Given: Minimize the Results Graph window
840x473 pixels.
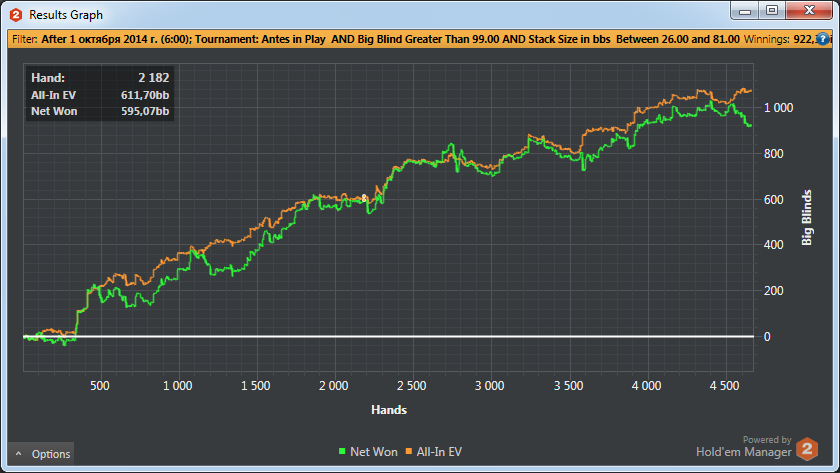Looking at the screenshot, I should (744, 11).
